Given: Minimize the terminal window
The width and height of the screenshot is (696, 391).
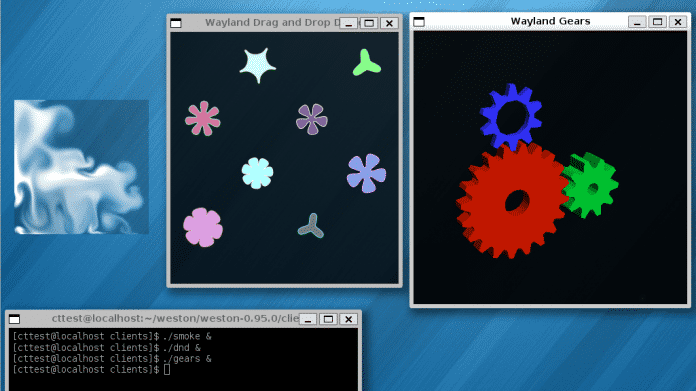Looking at the screenshot, I should click(x=308, y=319).
